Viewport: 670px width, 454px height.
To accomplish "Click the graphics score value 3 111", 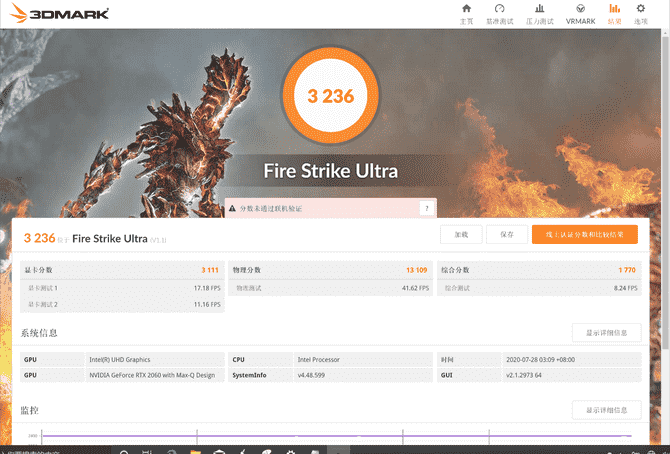I will [x=210, y=270].
